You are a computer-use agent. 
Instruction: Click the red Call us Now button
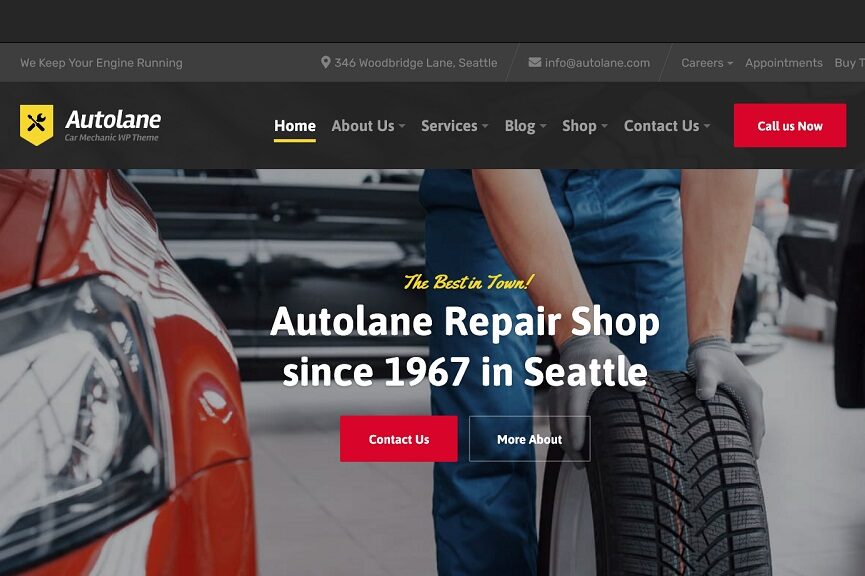[x=789, y=126]
